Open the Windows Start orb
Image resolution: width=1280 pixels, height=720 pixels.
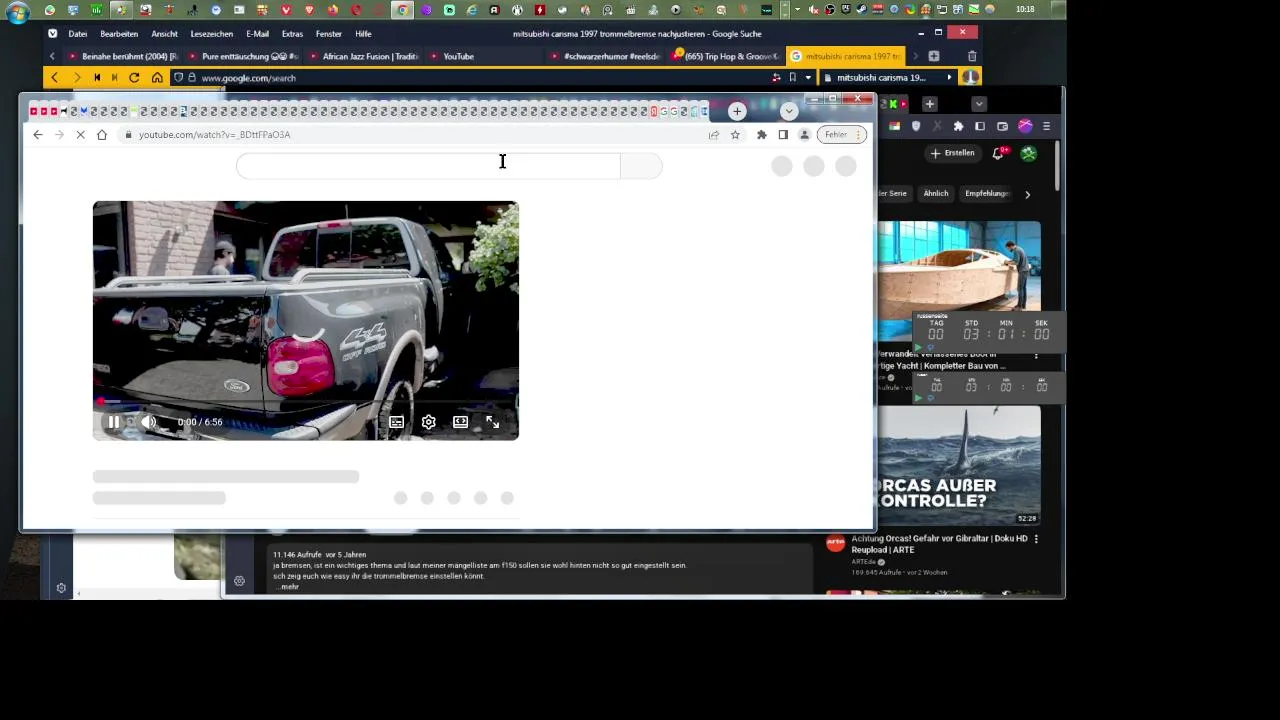(18, 12)
